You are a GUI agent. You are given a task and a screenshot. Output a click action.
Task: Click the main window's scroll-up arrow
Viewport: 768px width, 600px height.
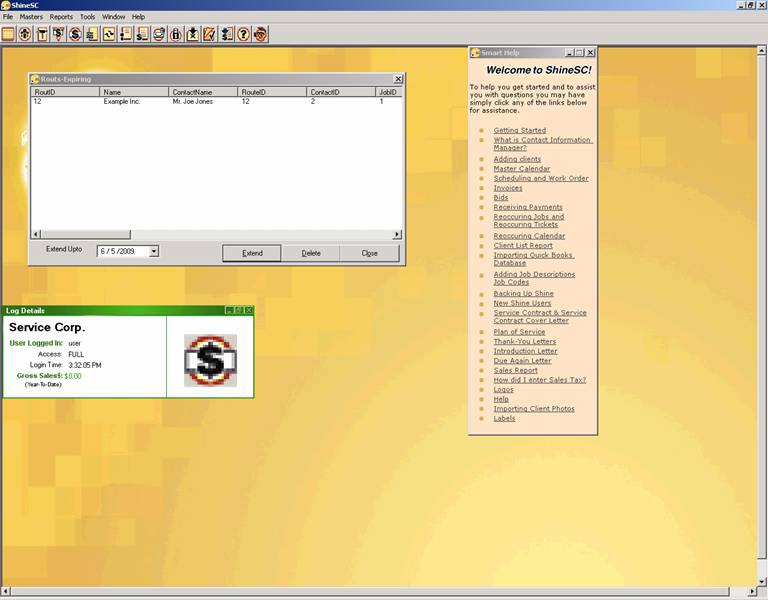[x=762, y=50]
